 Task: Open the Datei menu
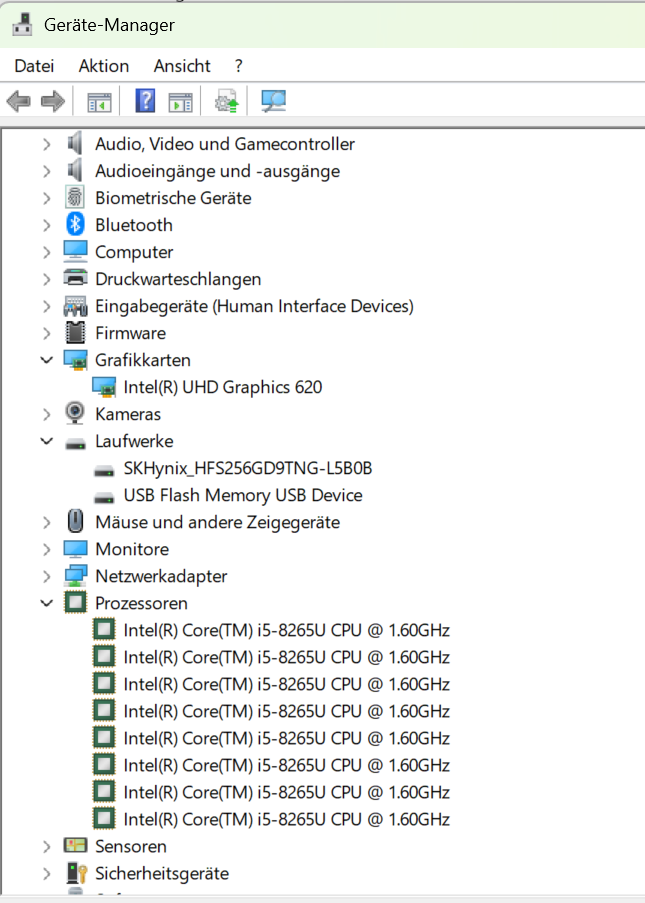coord(34,66)
